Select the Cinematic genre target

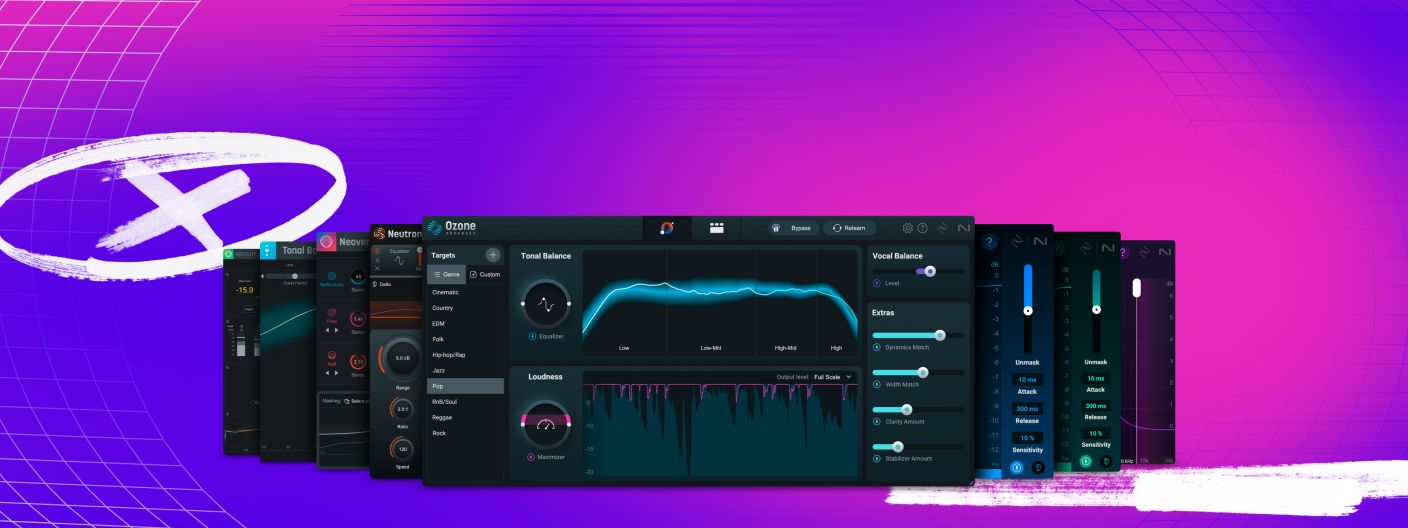coord(465,292)
